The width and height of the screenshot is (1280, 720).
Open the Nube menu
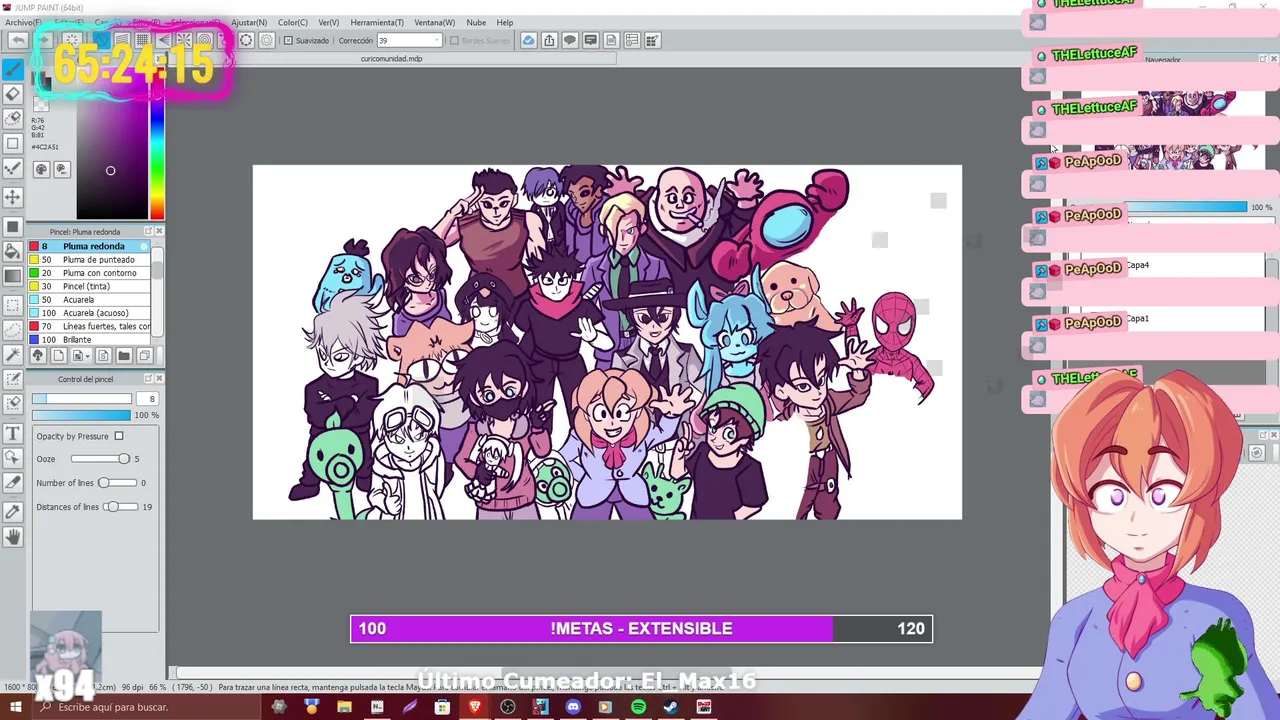(476, 22)
